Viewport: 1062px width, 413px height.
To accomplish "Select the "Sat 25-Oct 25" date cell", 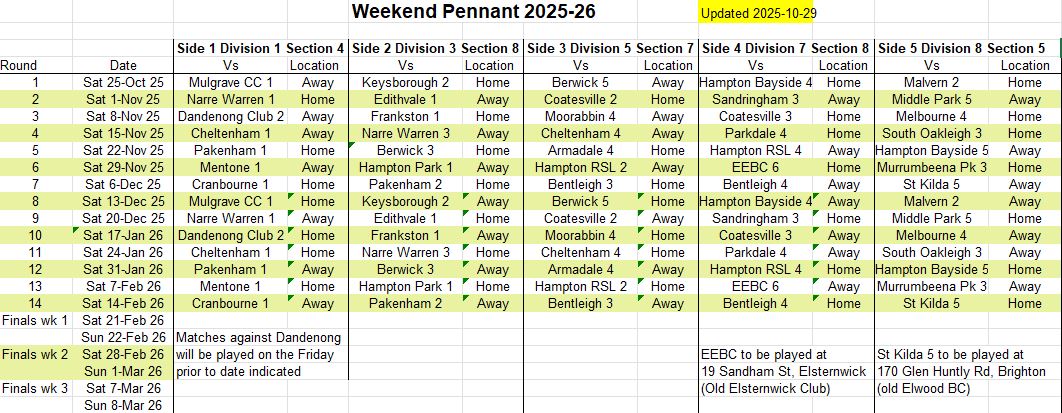I will point(123,82).
